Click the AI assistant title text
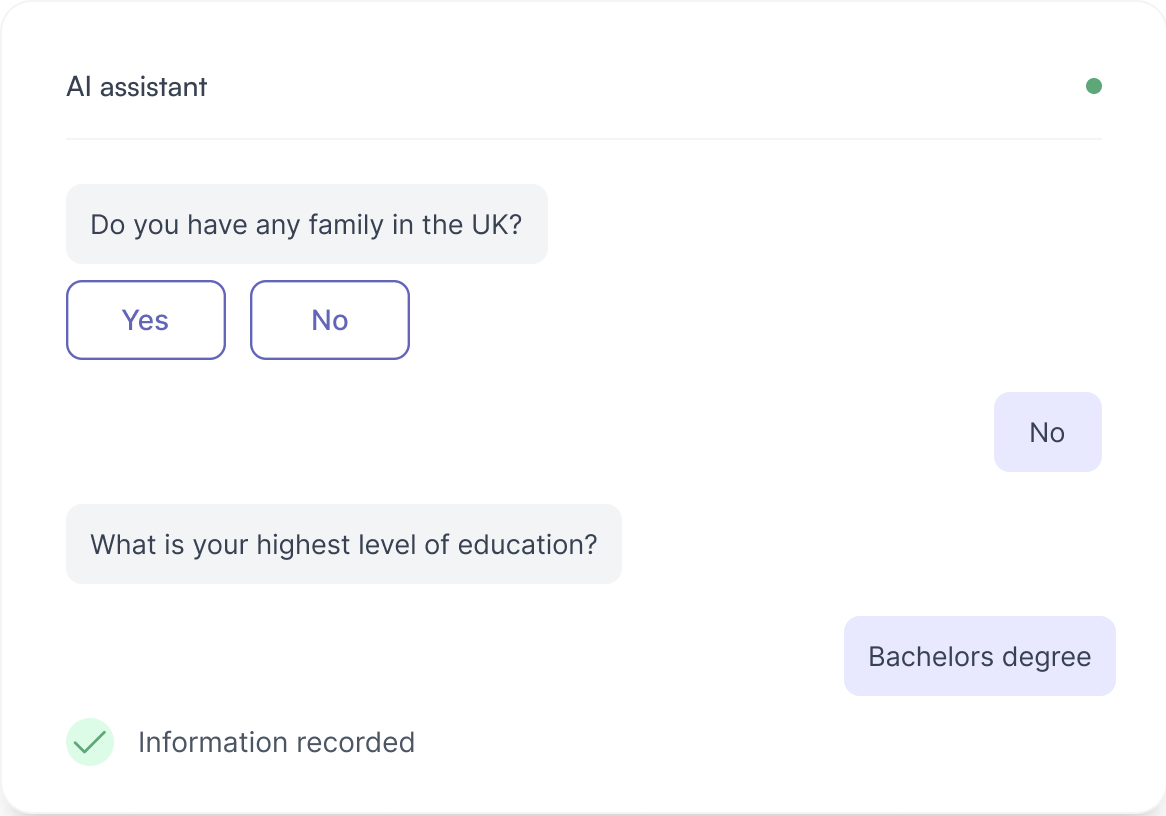Screen dimensions: 1166x816 tap(136, 87)
